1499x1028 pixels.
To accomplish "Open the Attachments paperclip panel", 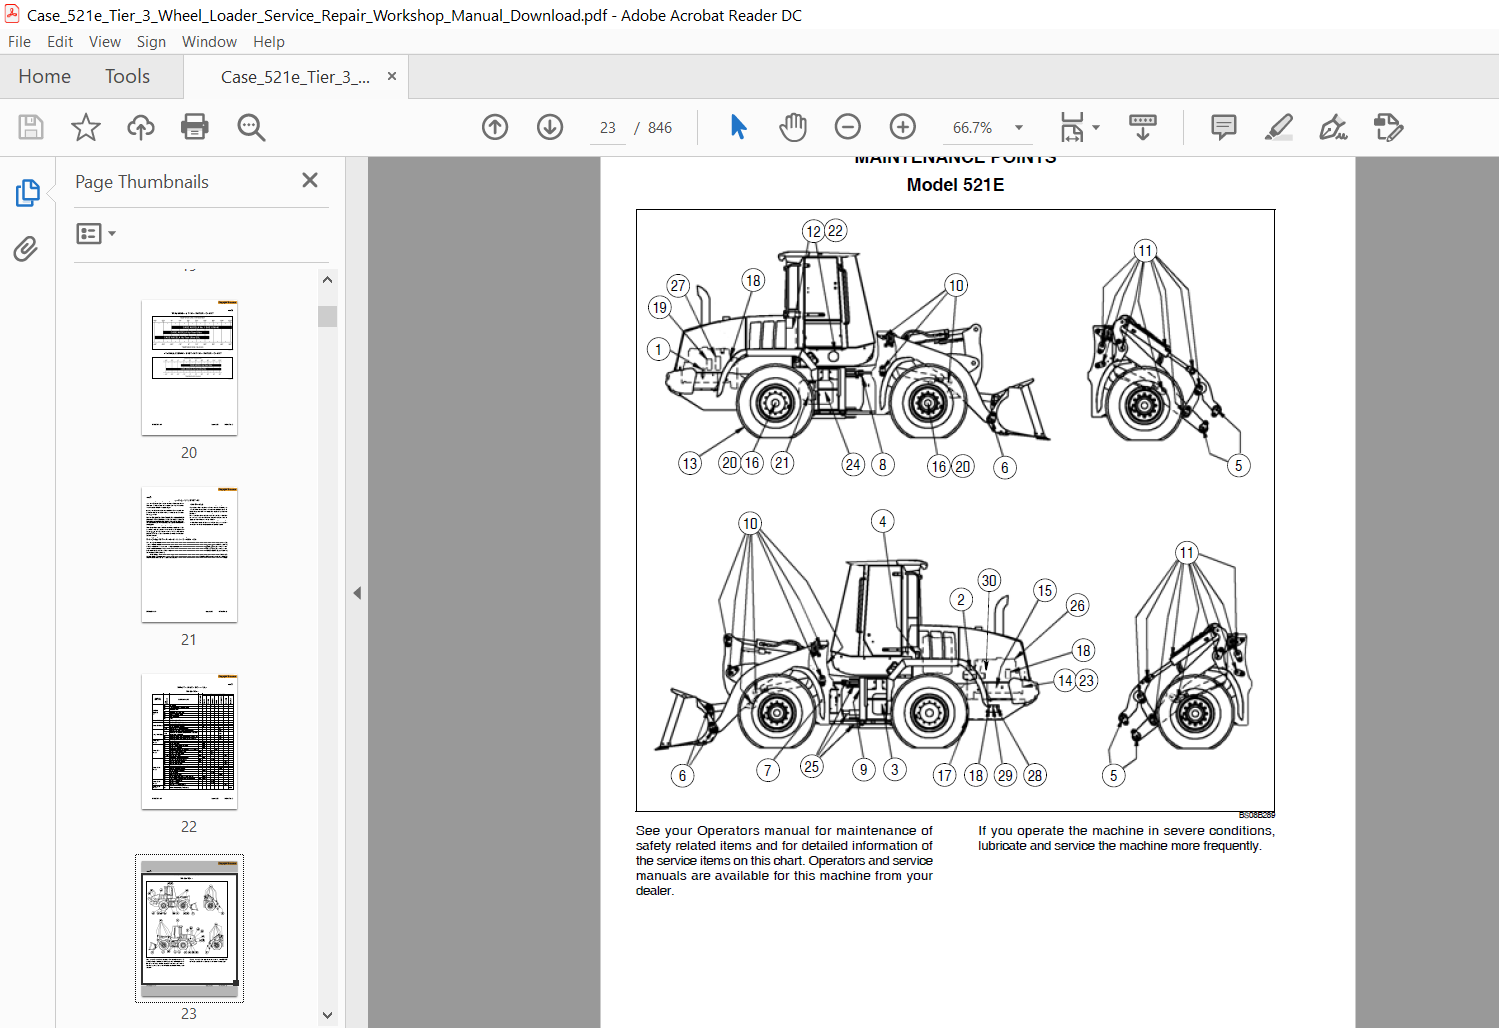I will click(x=26, y=248).
